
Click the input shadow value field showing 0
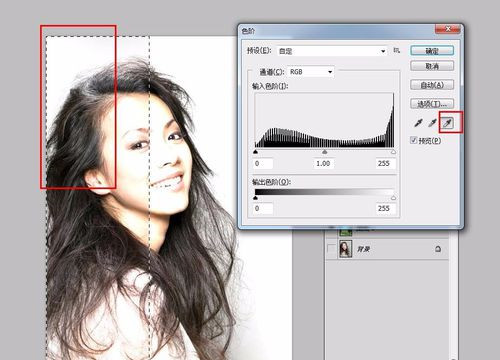263,164
